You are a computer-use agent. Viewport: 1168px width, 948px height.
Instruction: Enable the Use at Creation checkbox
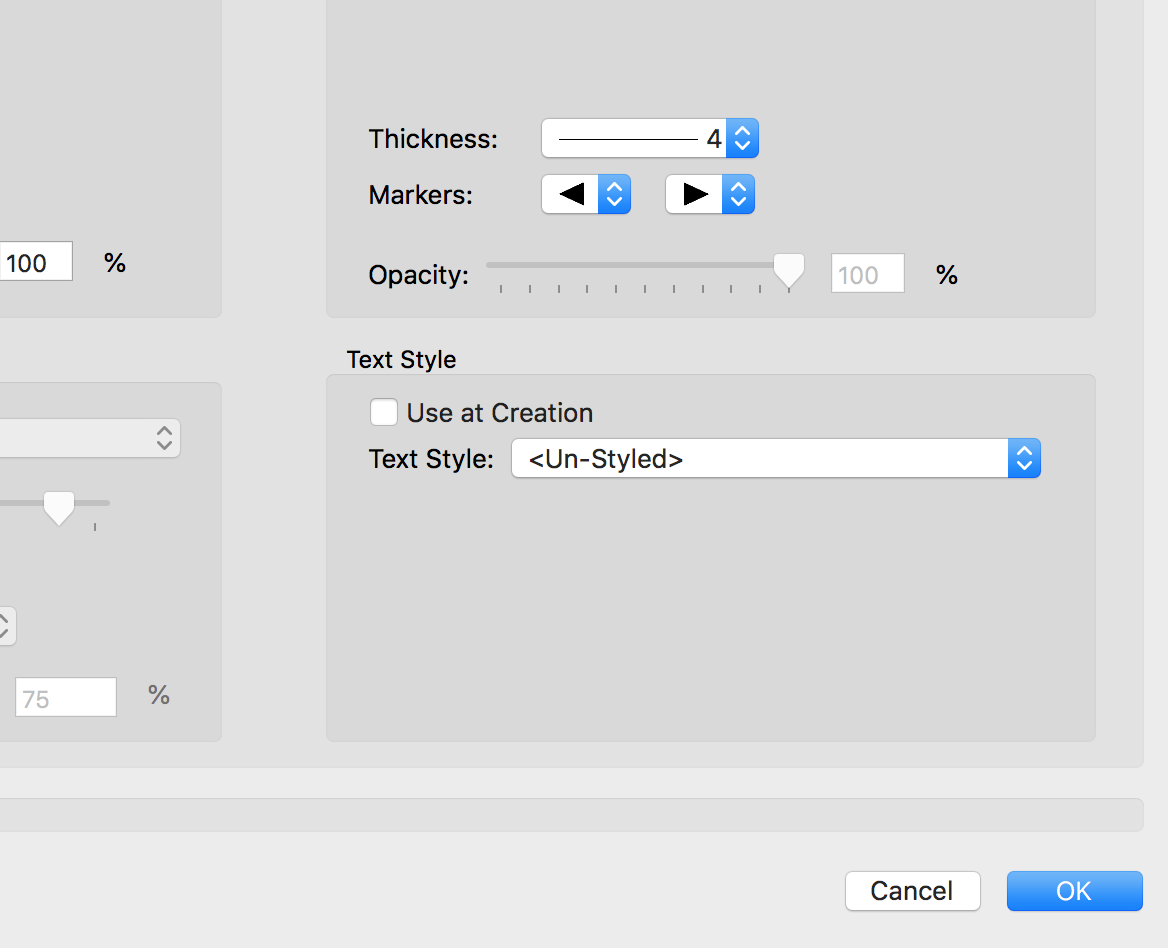(x=383, y=411)
